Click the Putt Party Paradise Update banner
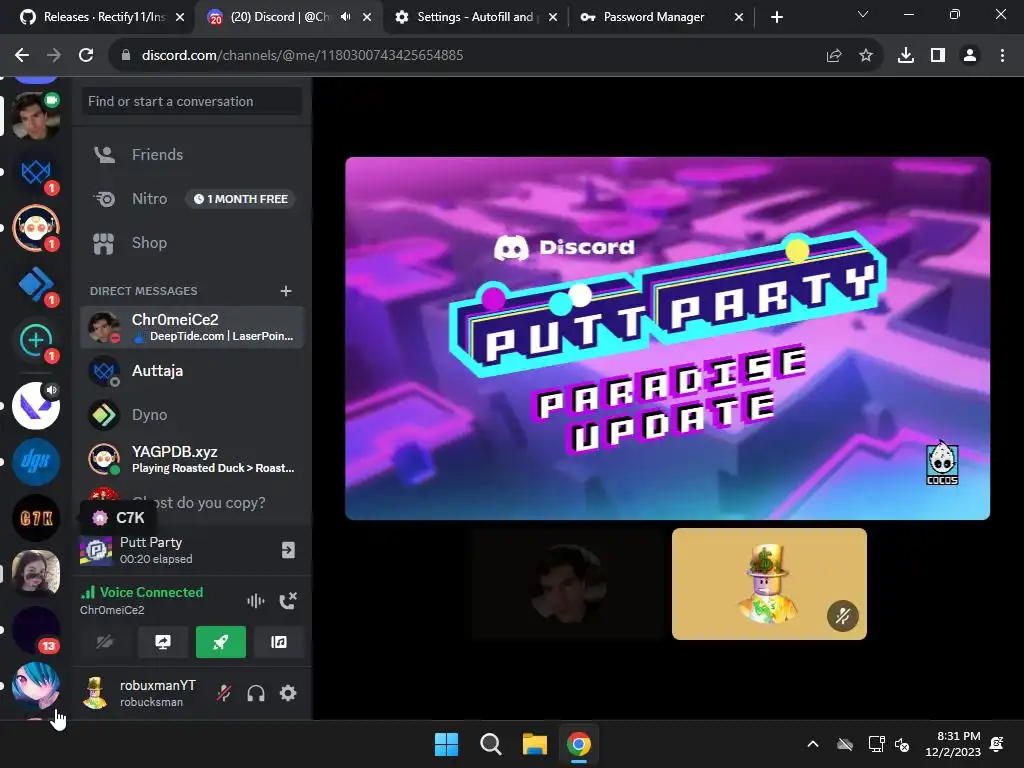Screen dimensions: 1024x768 (667, 338)
